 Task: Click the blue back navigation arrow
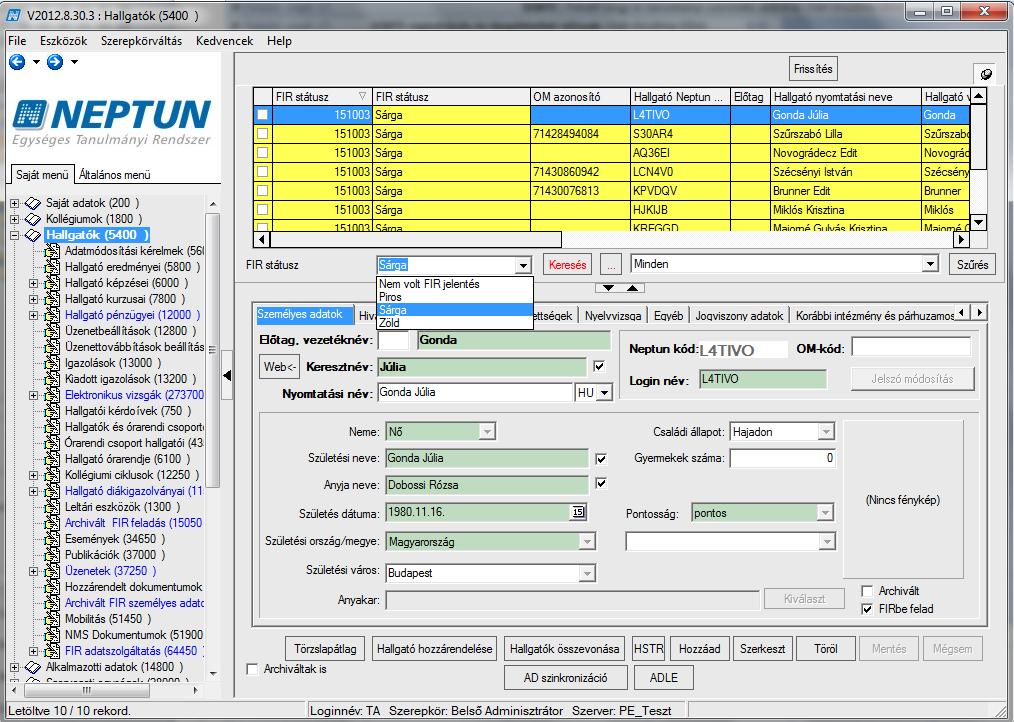coord(17,62)
